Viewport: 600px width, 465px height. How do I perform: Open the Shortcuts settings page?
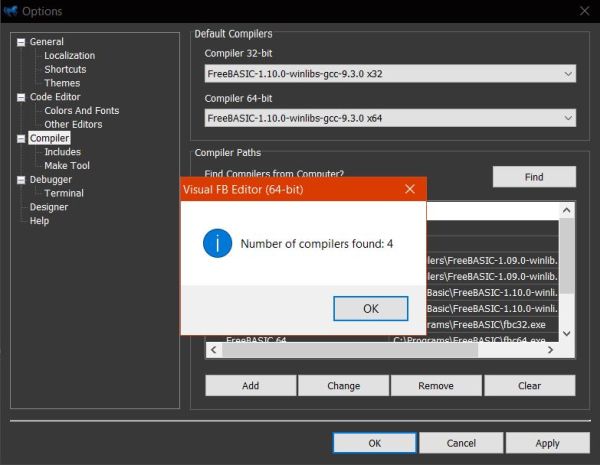pyautogui.click(x=65, y=69)
